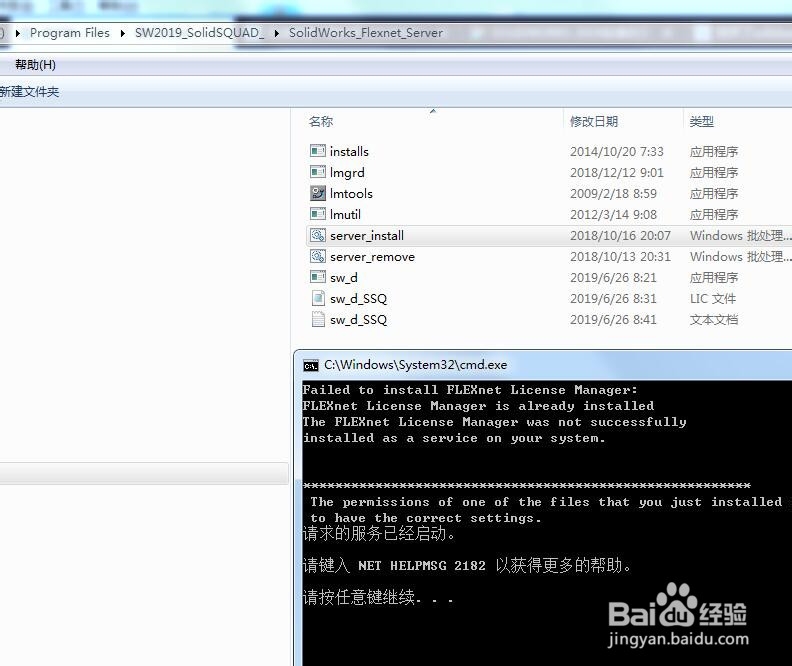Click the lmtools application icon
This screenshot has height=666, width=792.
point(318,193)
